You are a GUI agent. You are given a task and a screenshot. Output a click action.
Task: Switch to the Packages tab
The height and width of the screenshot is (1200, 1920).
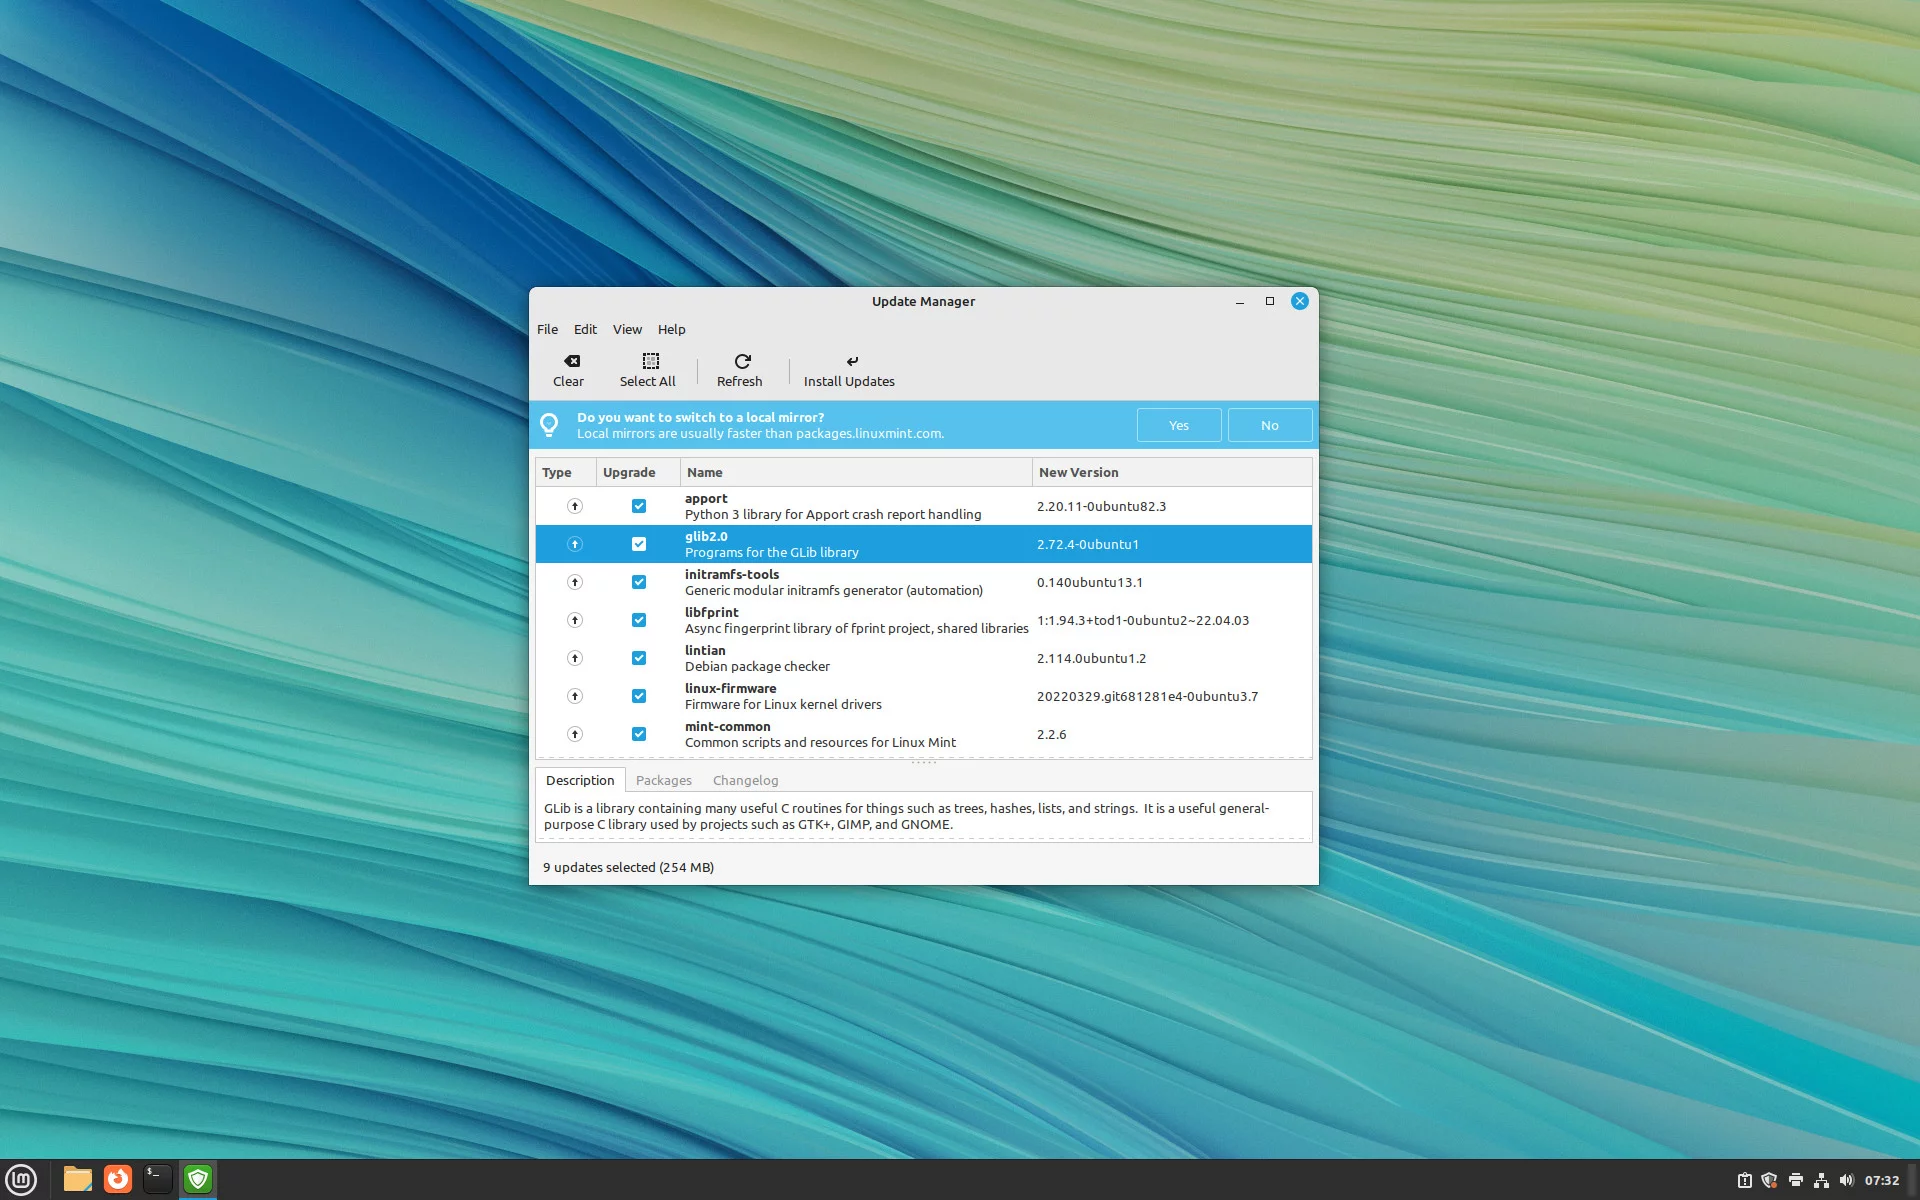[x=663, y=780]
